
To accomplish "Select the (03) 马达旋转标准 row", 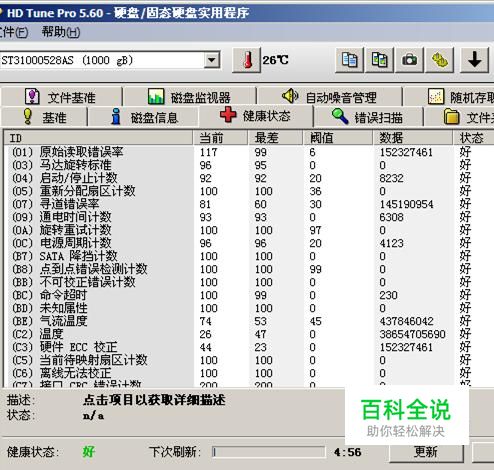I will pos(249,165).
